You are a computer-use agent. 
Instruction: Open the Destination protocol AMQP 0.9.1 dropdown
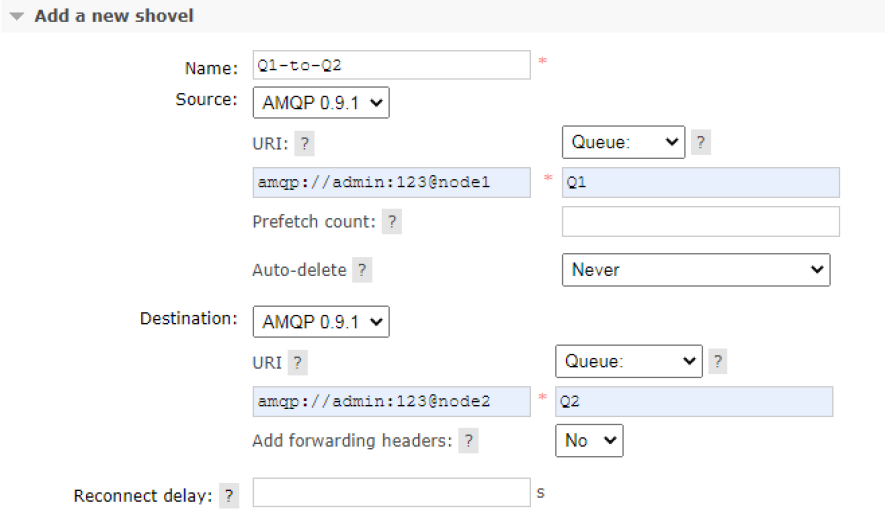click(321, 322)
